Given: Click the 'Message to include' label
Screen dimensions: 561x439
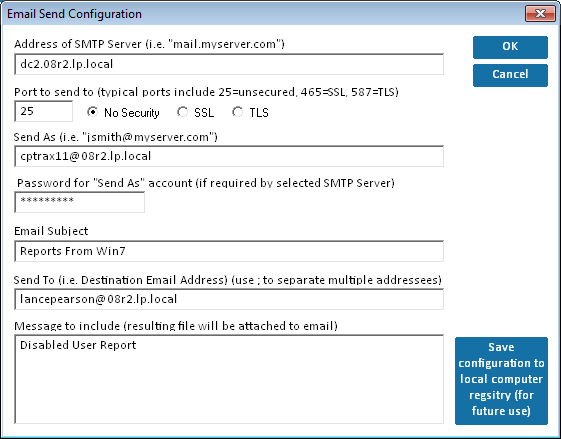Looking at the screenshot, I should pyautogui.click(x=176, y=326).
